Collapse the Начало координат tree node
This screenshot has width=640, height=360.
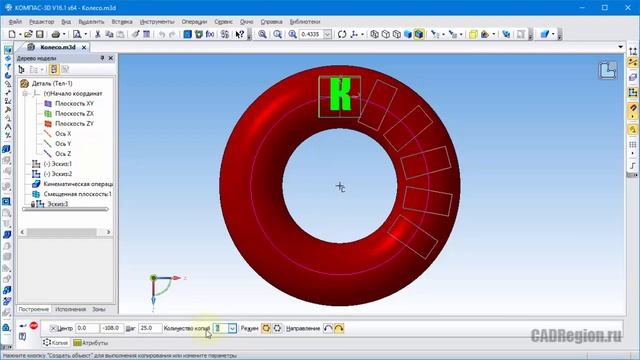(x=25, y=93)
